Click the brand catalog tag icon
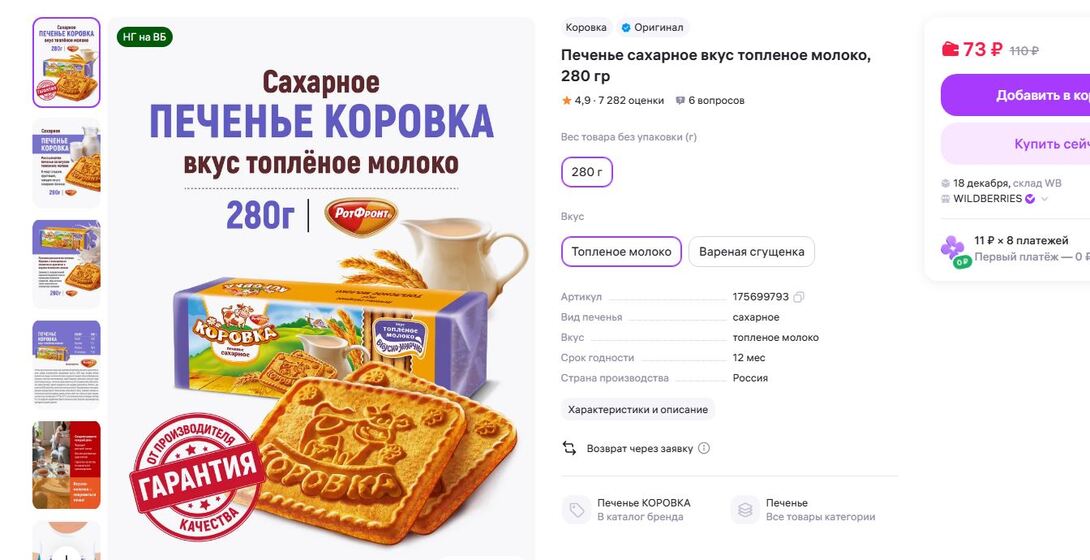The width and height of the screenshot is (1090, 560). click(576, 510)
